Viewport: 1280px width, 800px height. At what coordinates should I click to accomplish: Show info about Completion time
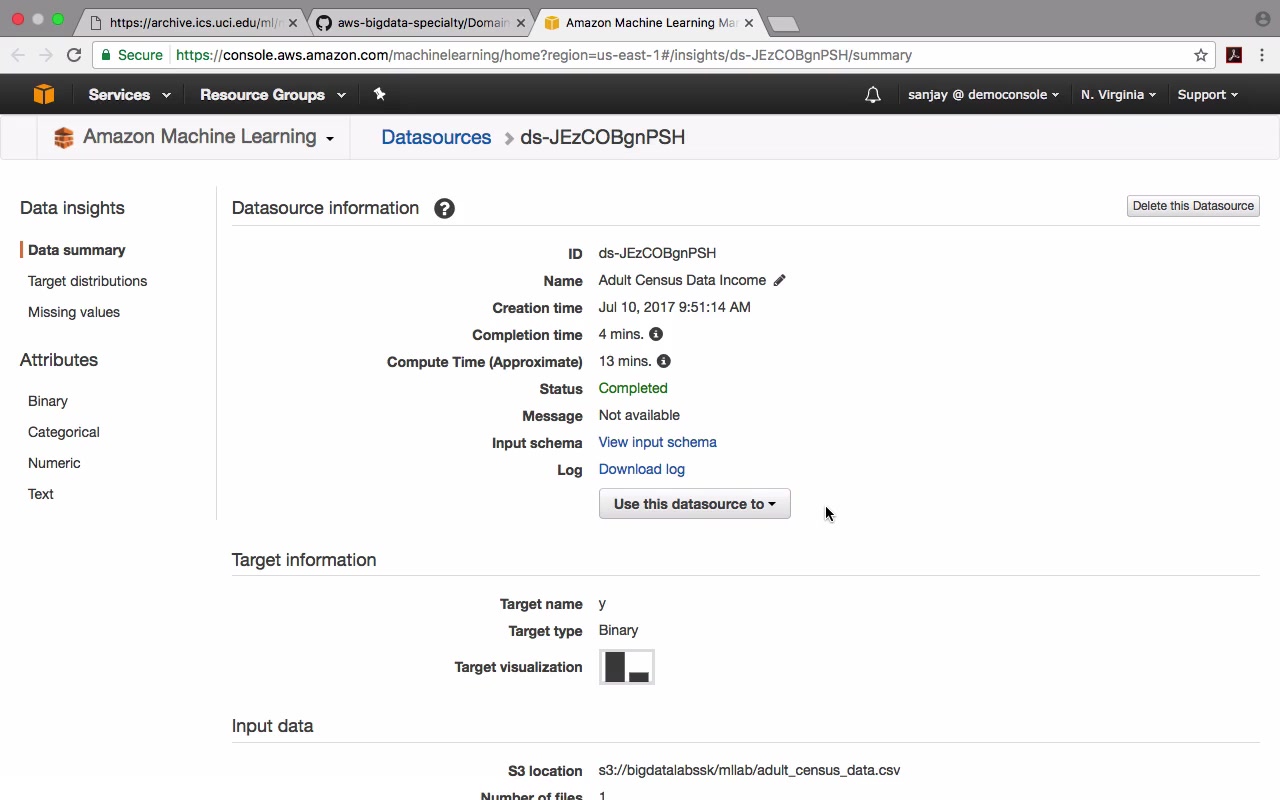(x=656, y=334)
